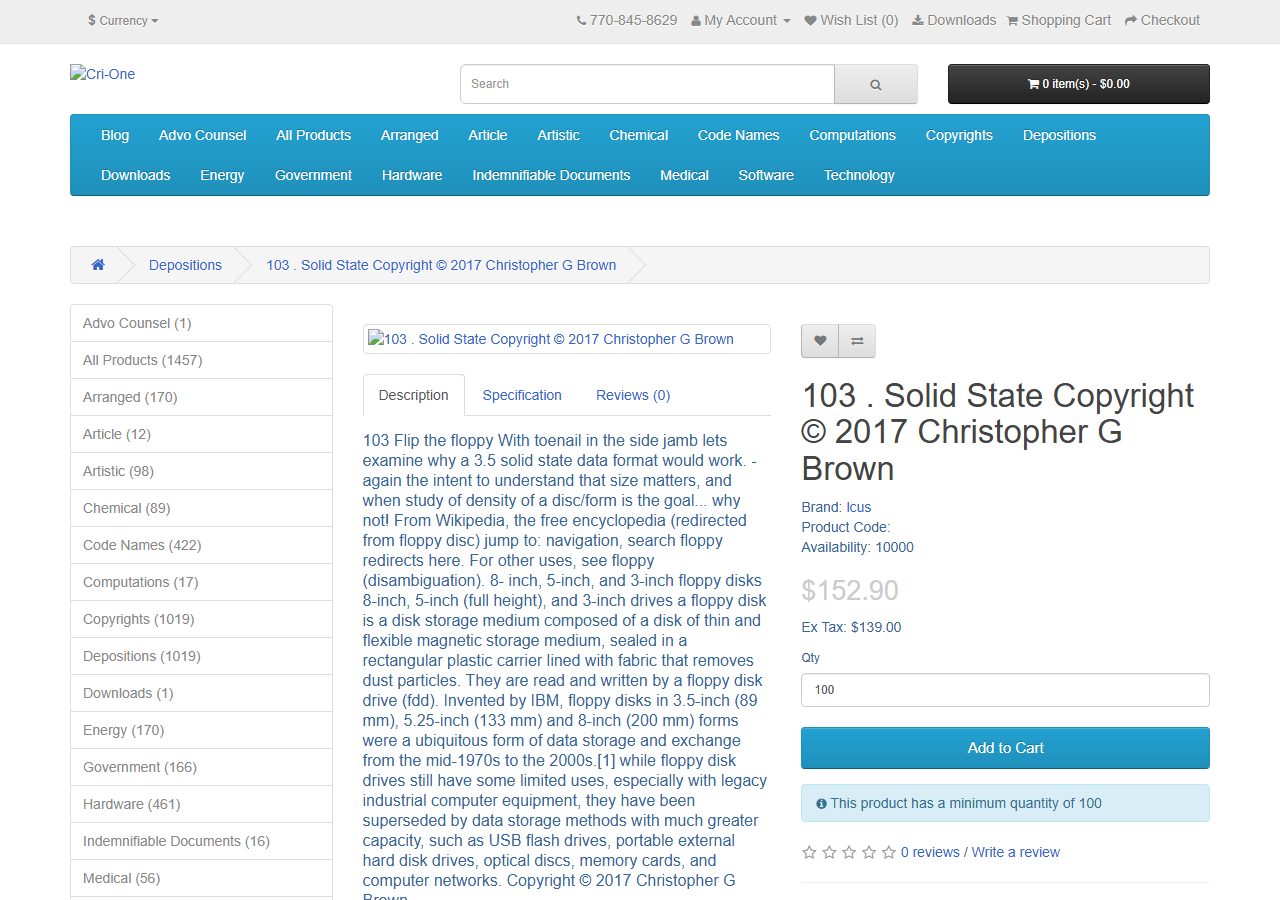The width and height of the screenshot is (1280, 900).
Task: Open Downloads link in top bar
Action: [954, 20]
